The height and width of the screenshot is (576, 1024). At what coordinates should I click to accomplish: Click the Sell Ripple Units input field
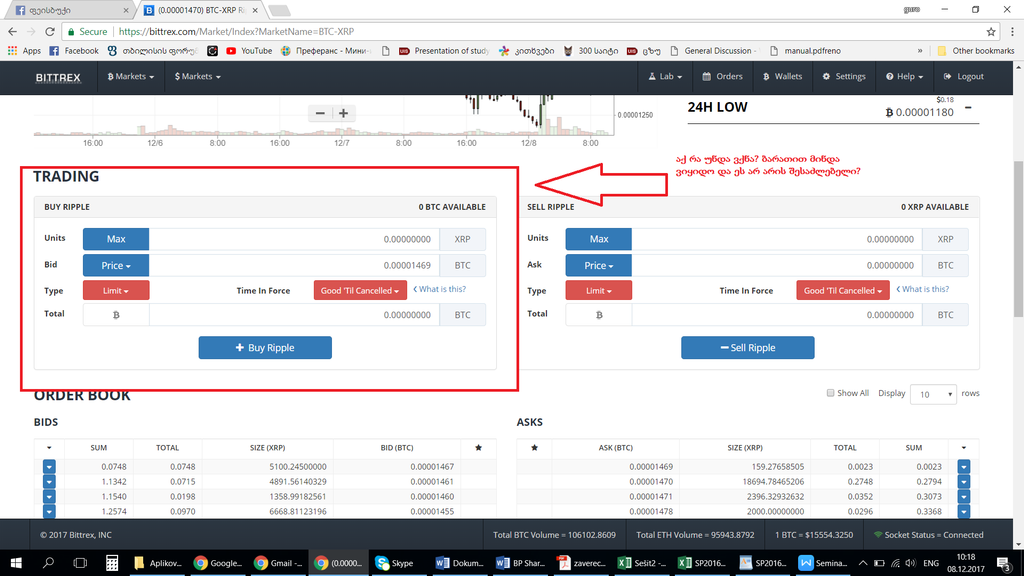776,239
